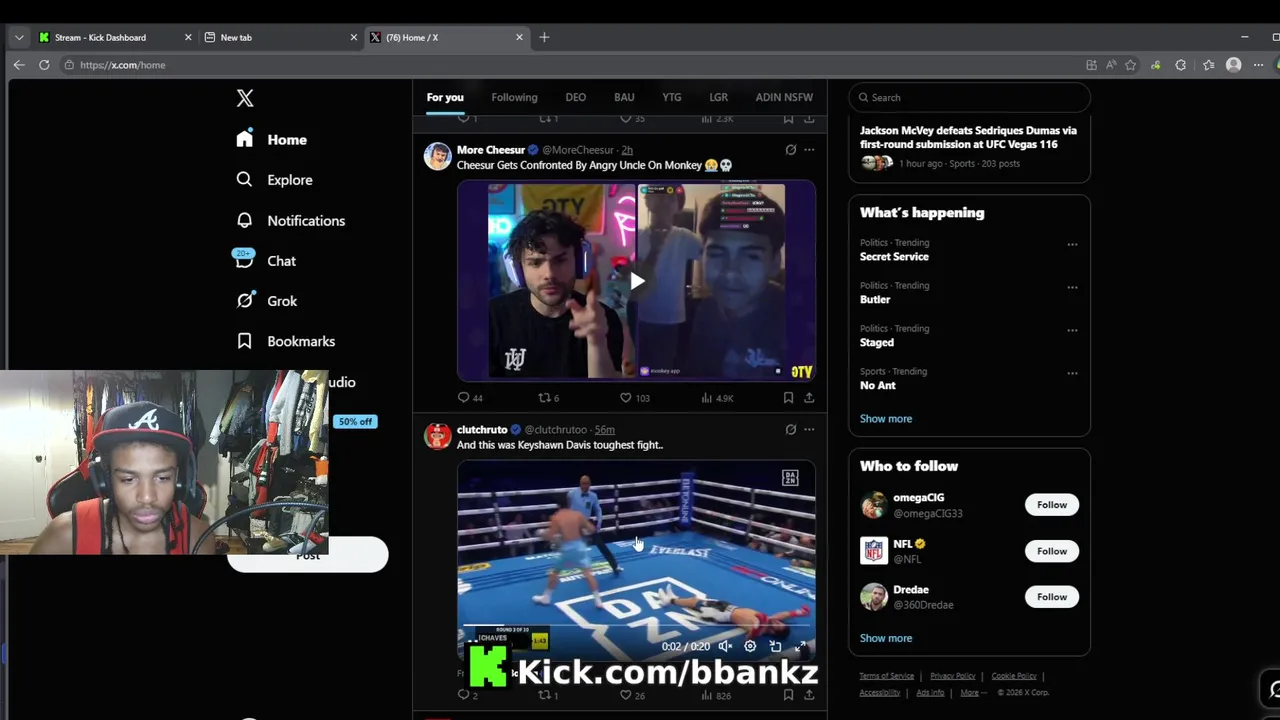Open the Staged trending topic
The height and width of the screenshot is (720, 1280).
[877, 342]
